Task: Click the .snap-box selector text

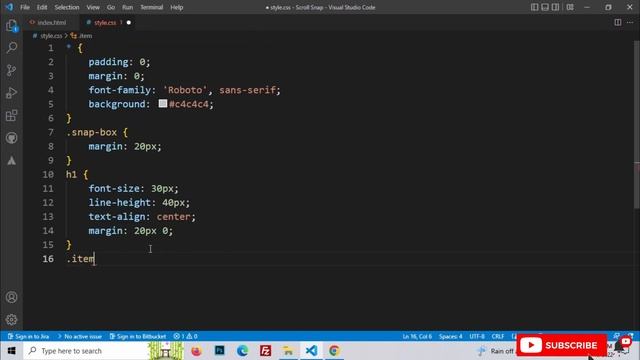Action: [91, 132]
